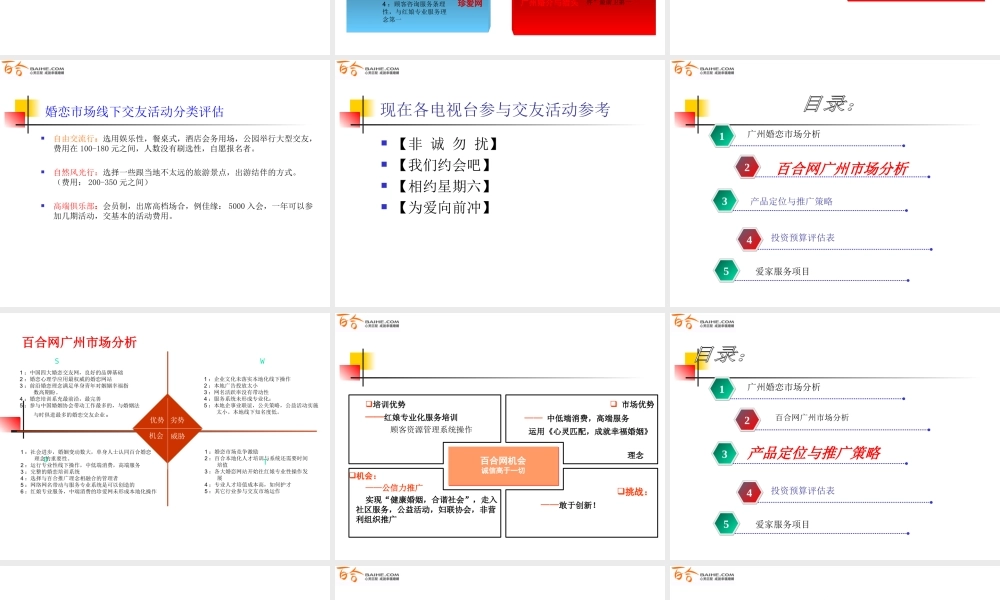Viewport: 1000px width, 600px height.
Task: Click the number 2 badge beside highlighted 百合网广州市场分析
Action: (x=747, y=168)
